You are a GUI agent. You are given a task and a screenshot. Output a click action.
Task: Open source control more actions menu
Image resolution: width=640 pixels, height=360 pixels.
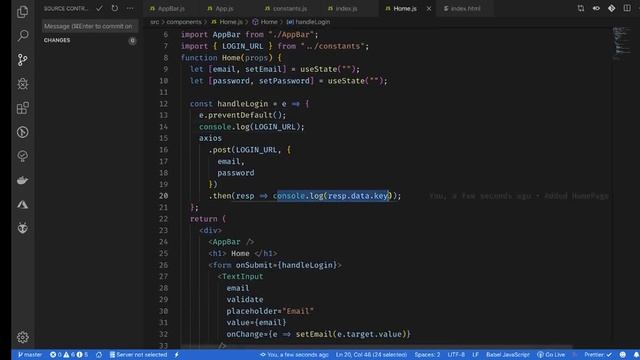click(130, 8)
